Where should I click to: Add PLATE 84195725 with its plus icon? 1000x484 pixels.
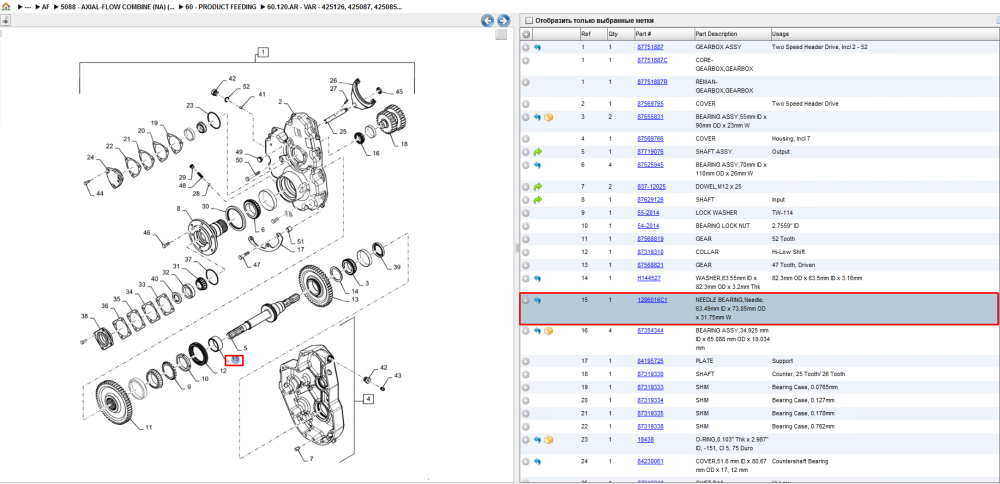pos(526,361)
